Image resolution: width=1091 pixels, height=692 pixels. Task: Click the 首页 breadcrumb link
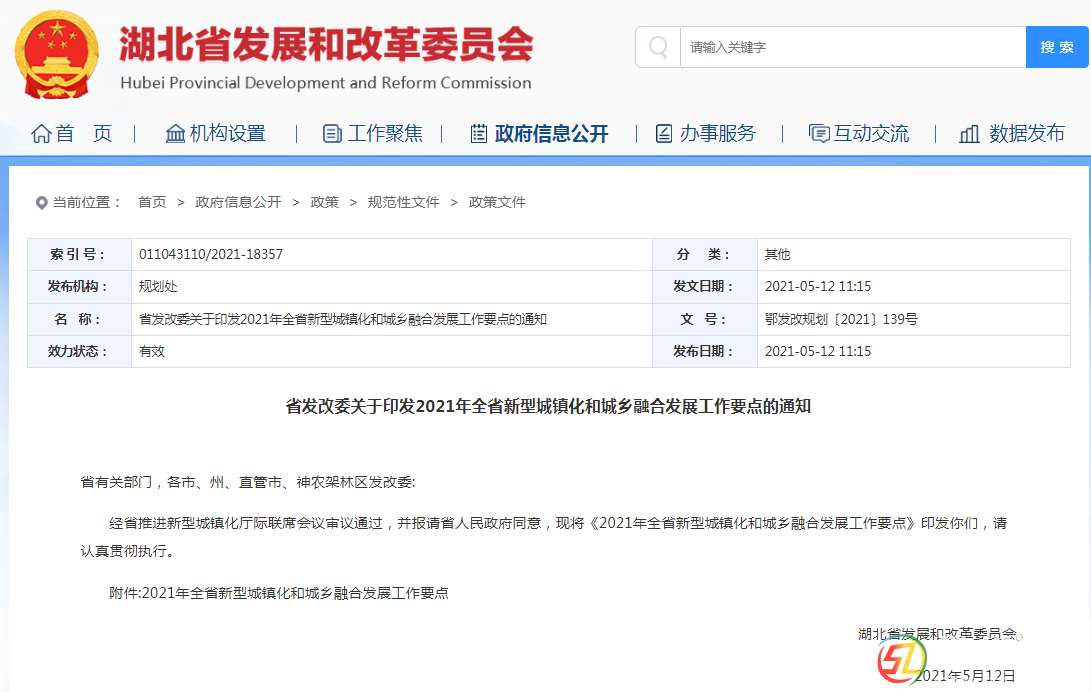[152, 202]
